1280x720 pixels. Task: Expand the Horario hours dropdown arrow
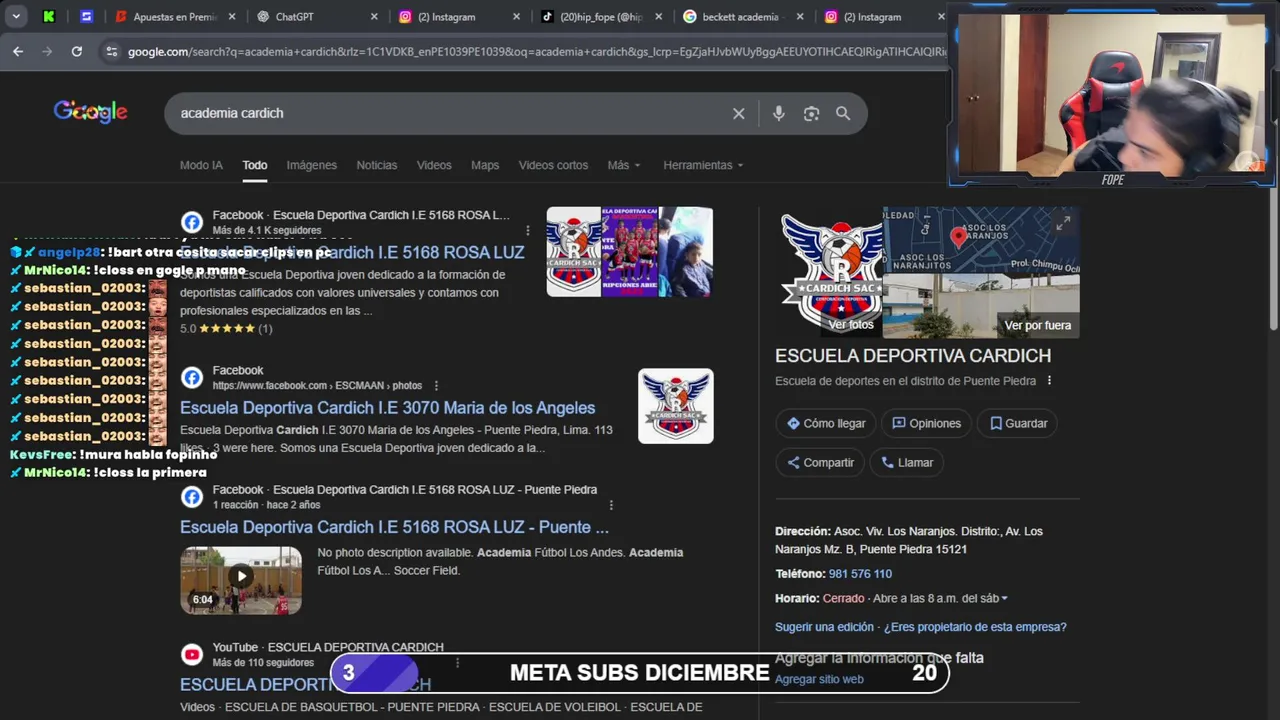pyautogui.click(x=1004, y=599)
